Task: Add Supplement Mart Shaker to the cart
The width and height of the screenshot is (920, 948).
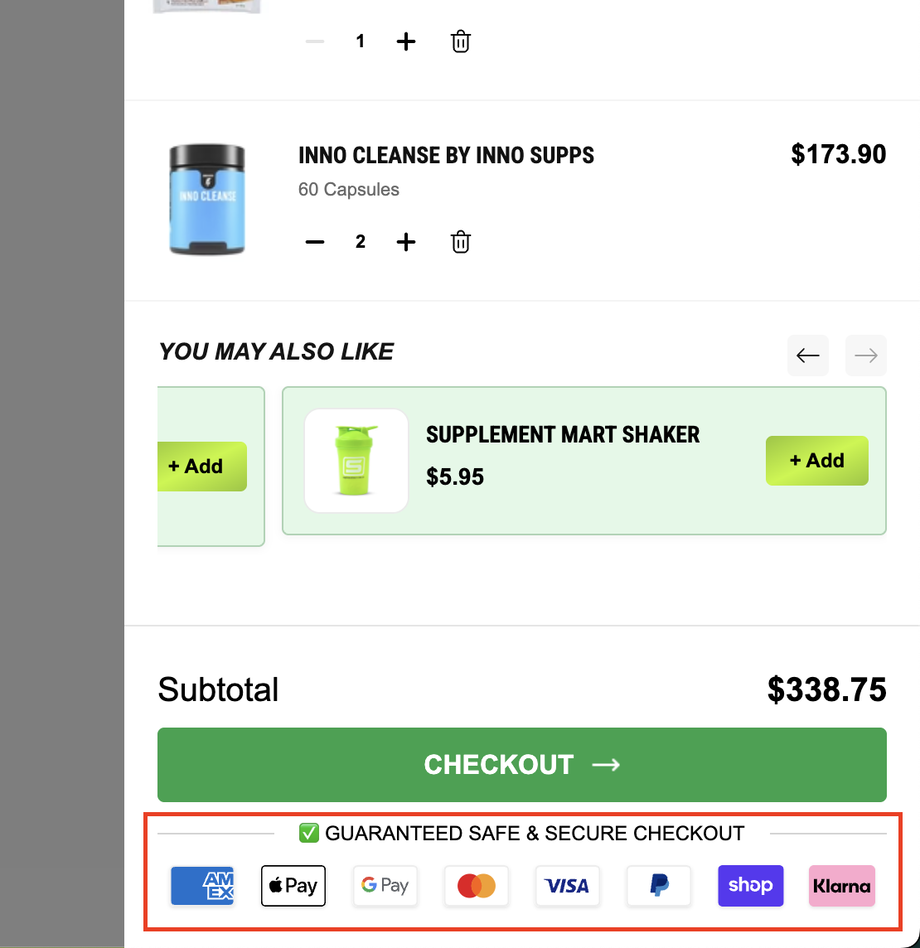Action: (817, 460)
